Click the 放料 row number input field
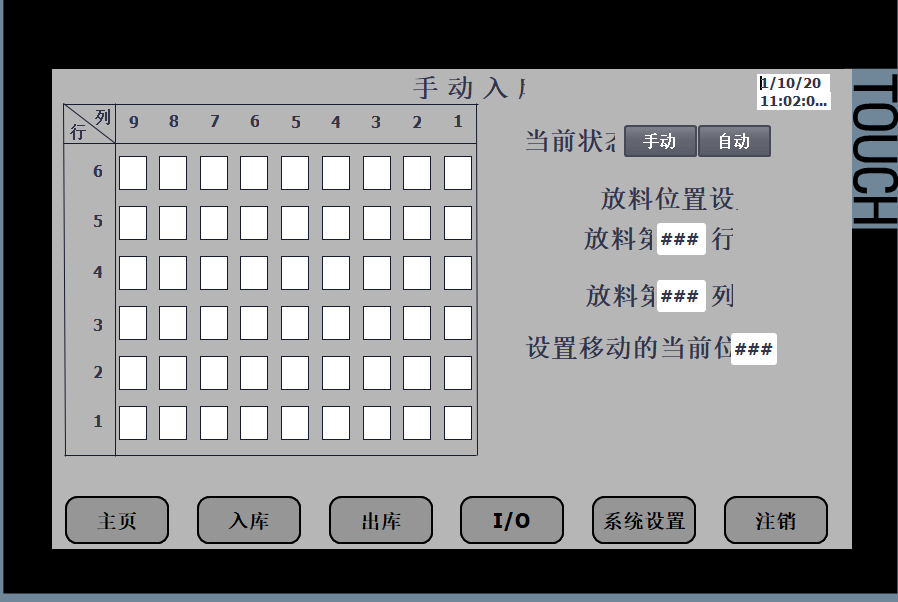This screenshot has width=898, height=602. (x=680, y=240)
